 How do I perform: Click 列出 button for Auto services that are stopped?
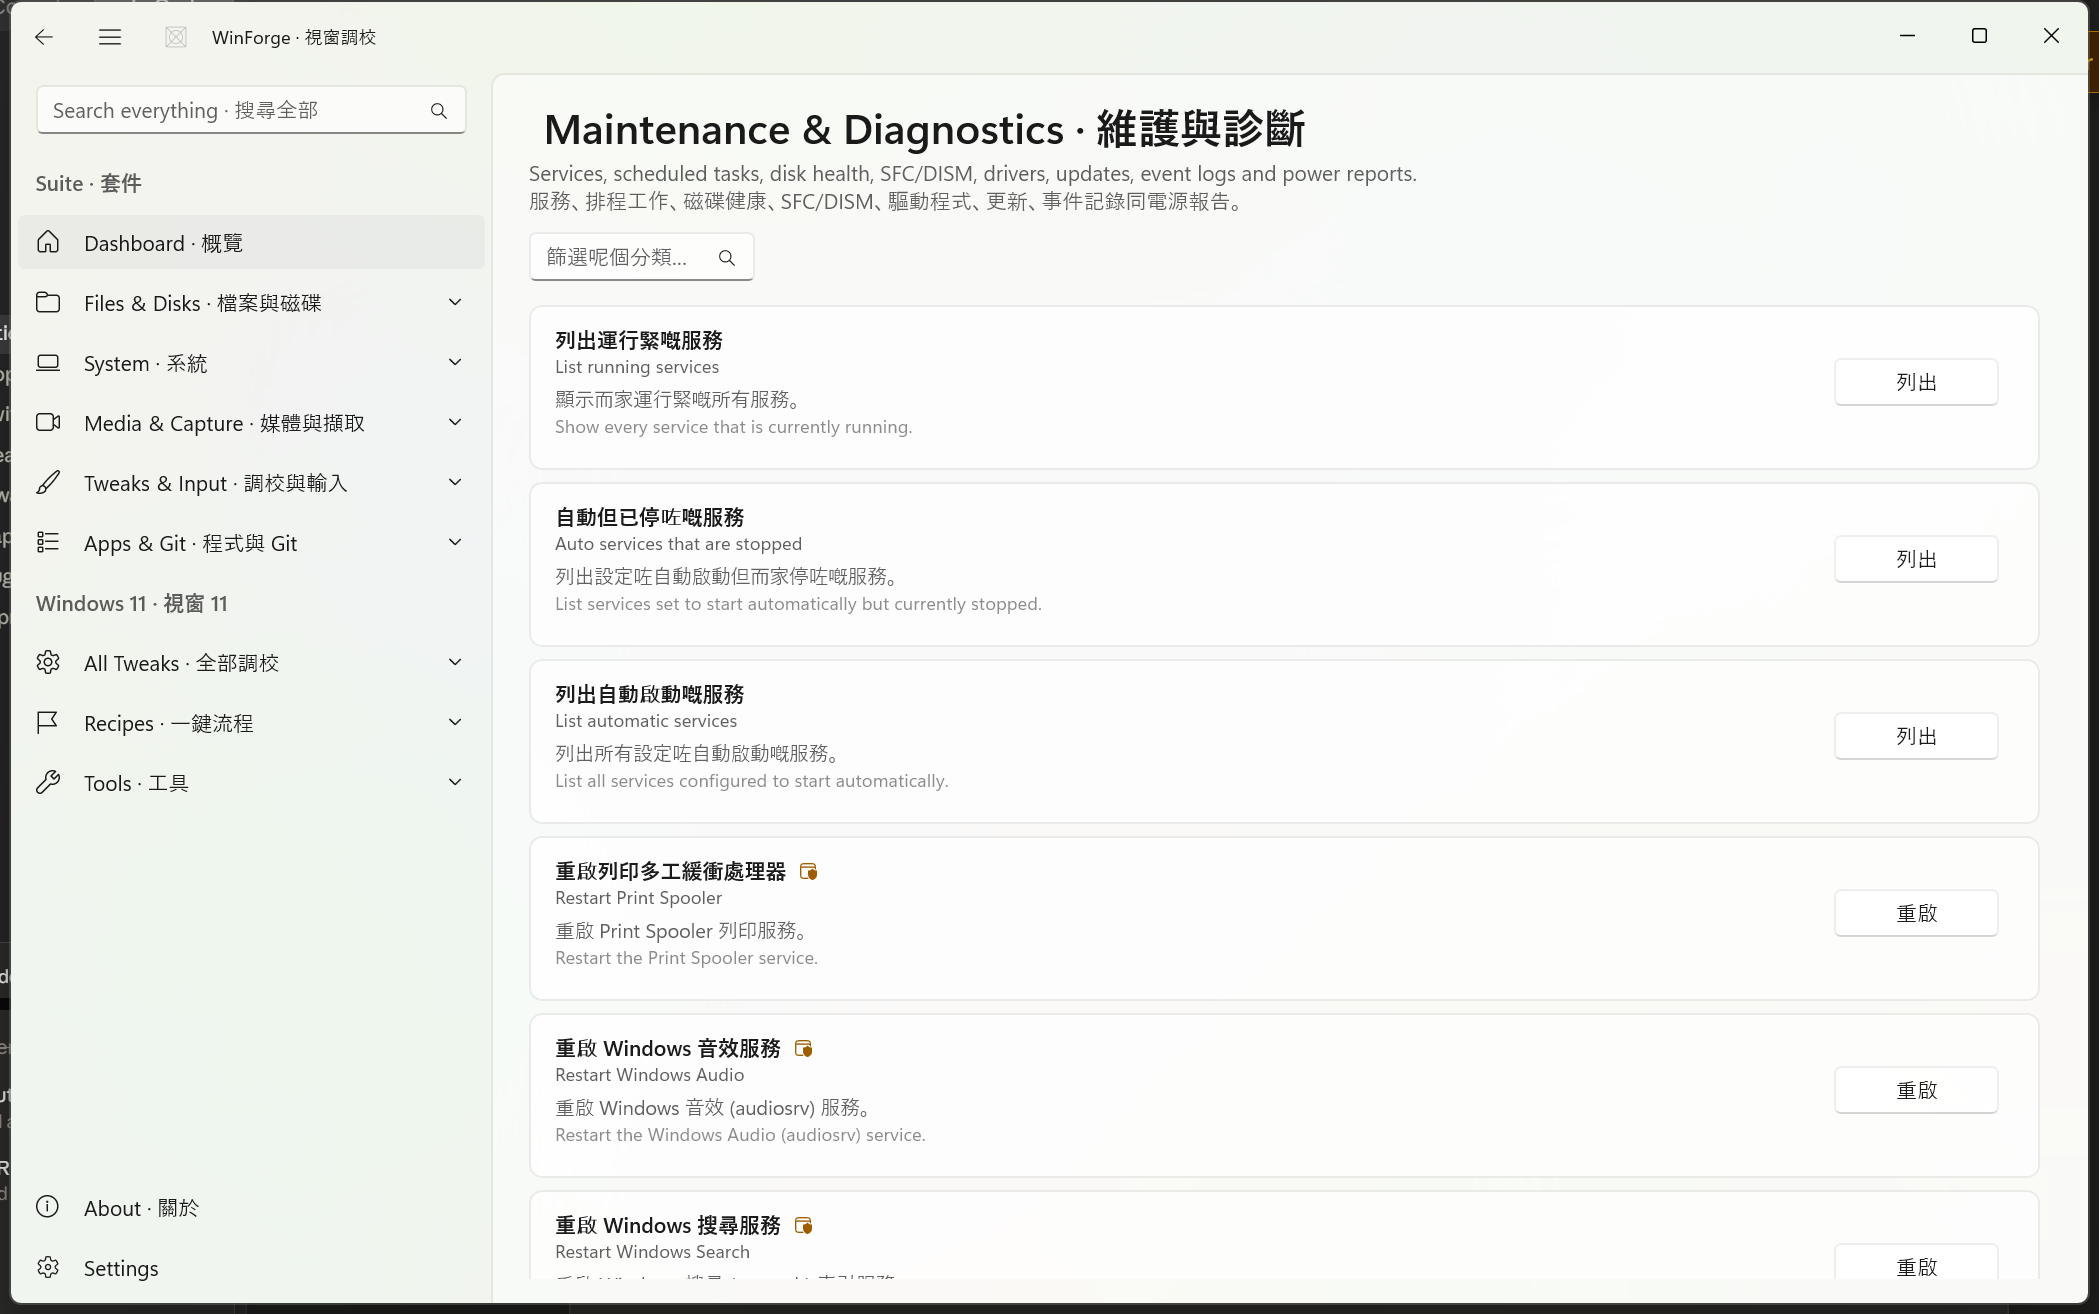point(1916,559)
